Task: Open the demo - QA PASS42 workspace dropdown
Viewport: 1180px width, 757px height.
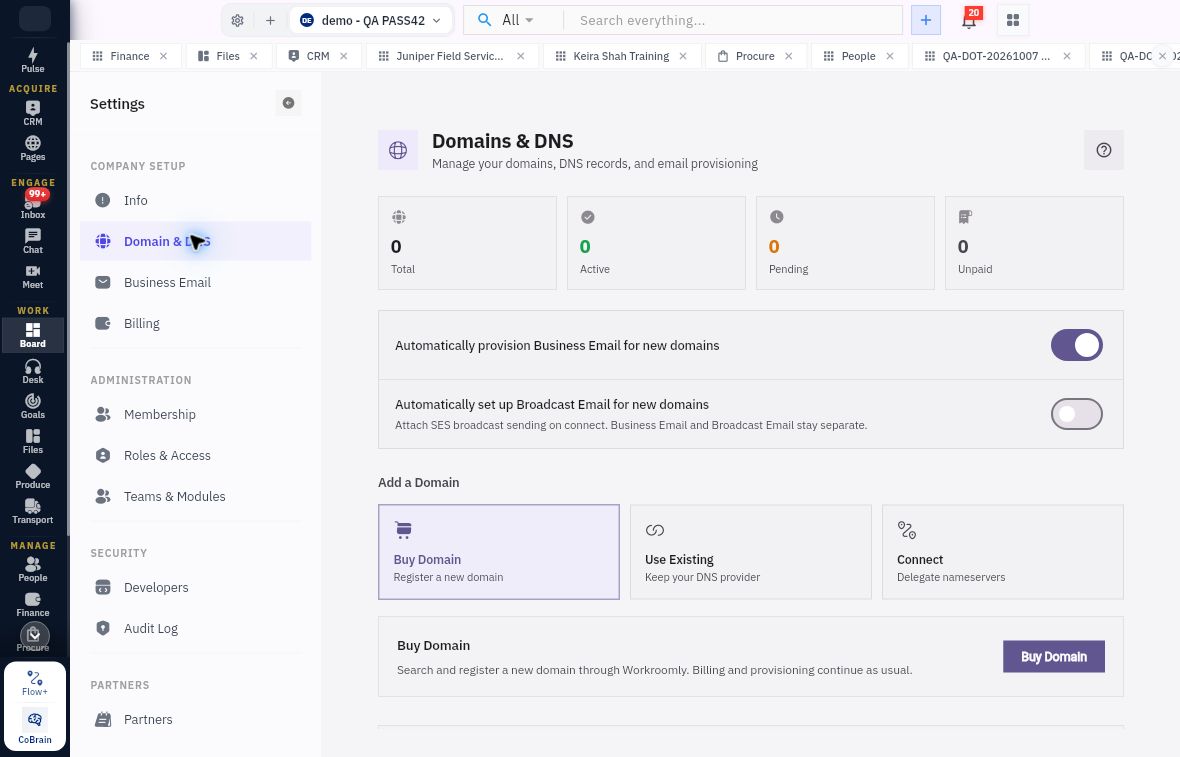Action: (x=371, y=20)
